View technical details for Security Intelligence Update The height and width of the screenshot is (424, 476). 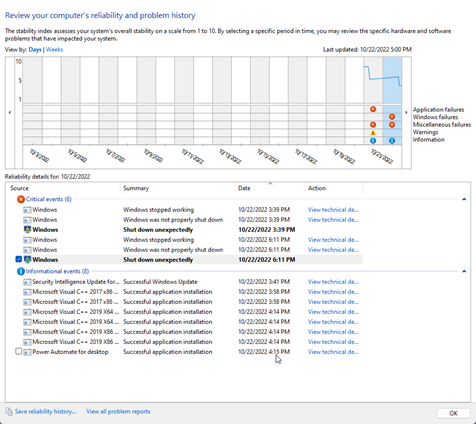click(333, 282)
